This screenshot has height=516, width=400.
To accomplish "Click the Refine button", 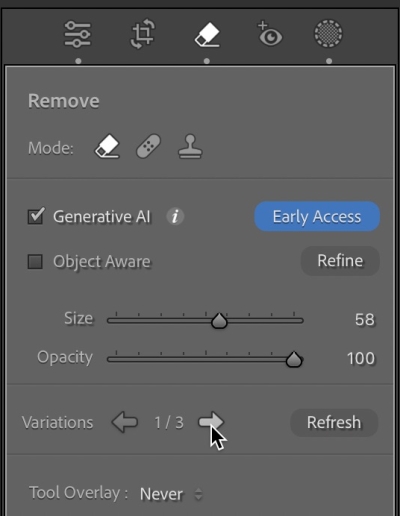I will pos(340,261).
